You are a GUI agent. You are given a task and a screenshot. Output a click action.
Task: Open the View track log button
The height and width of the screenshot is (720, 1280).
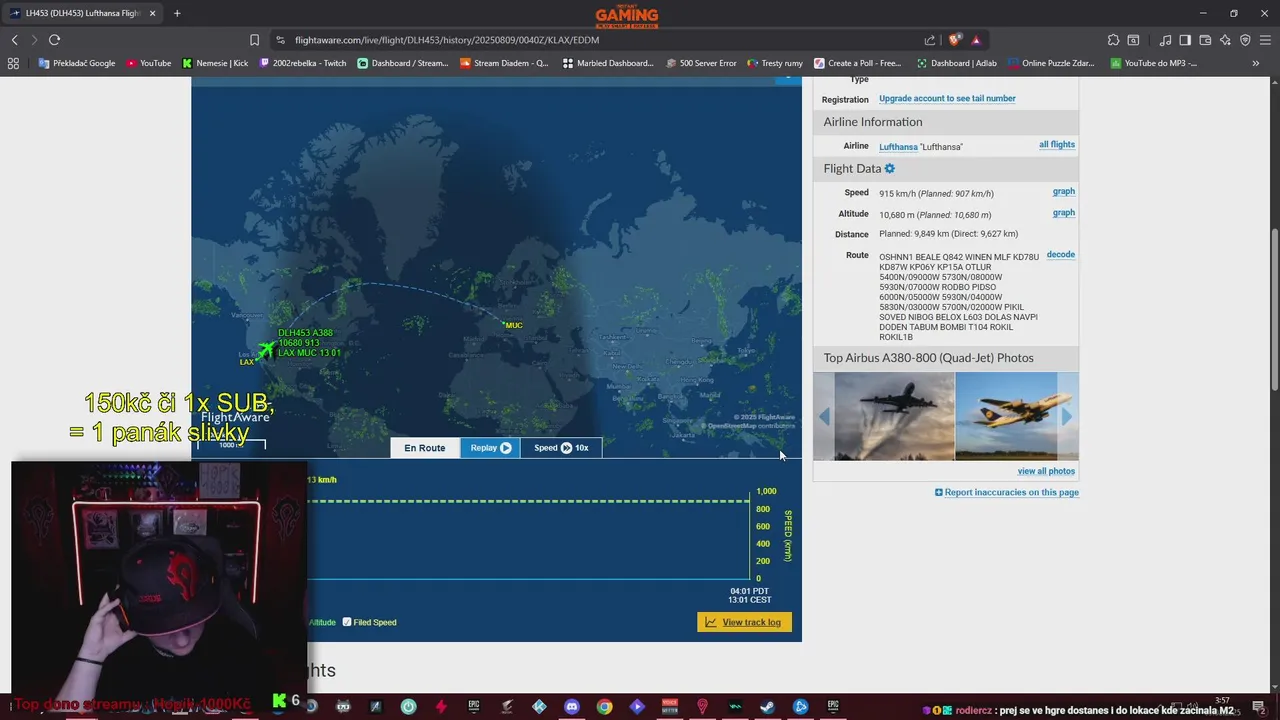tap(745, 622)
